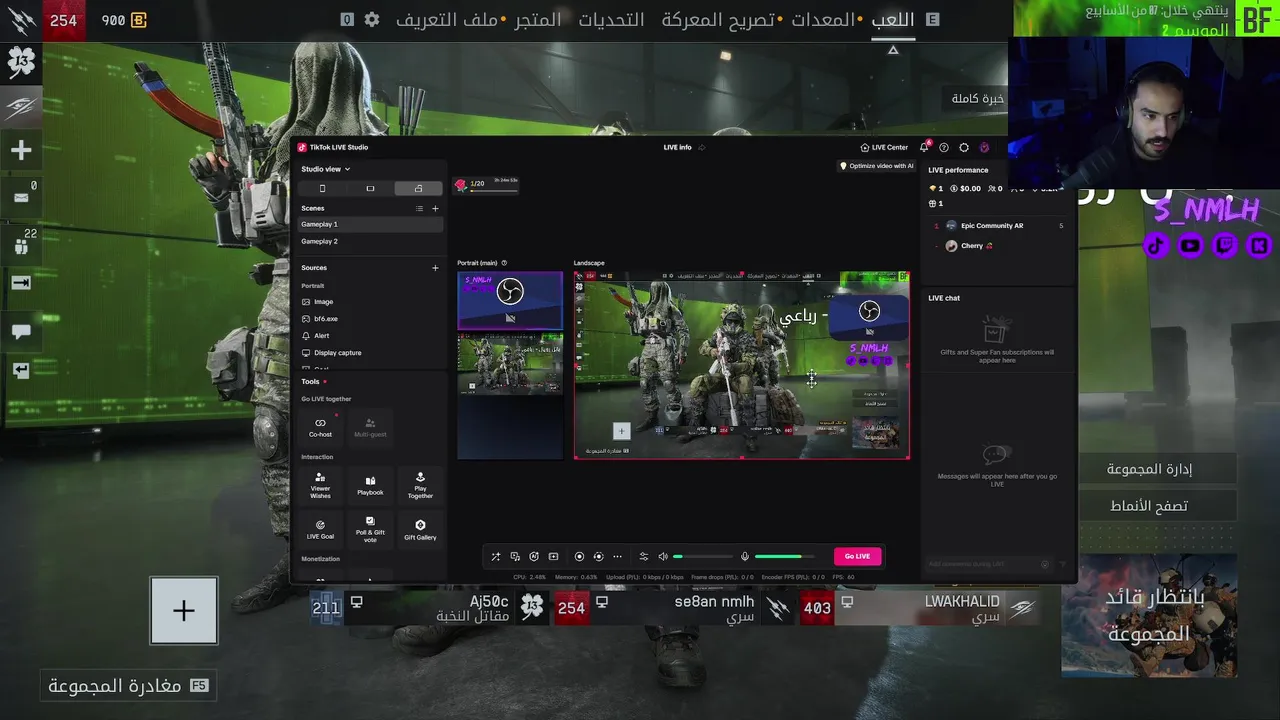Open the LIVE Goal tool

[x=320, y=530]
